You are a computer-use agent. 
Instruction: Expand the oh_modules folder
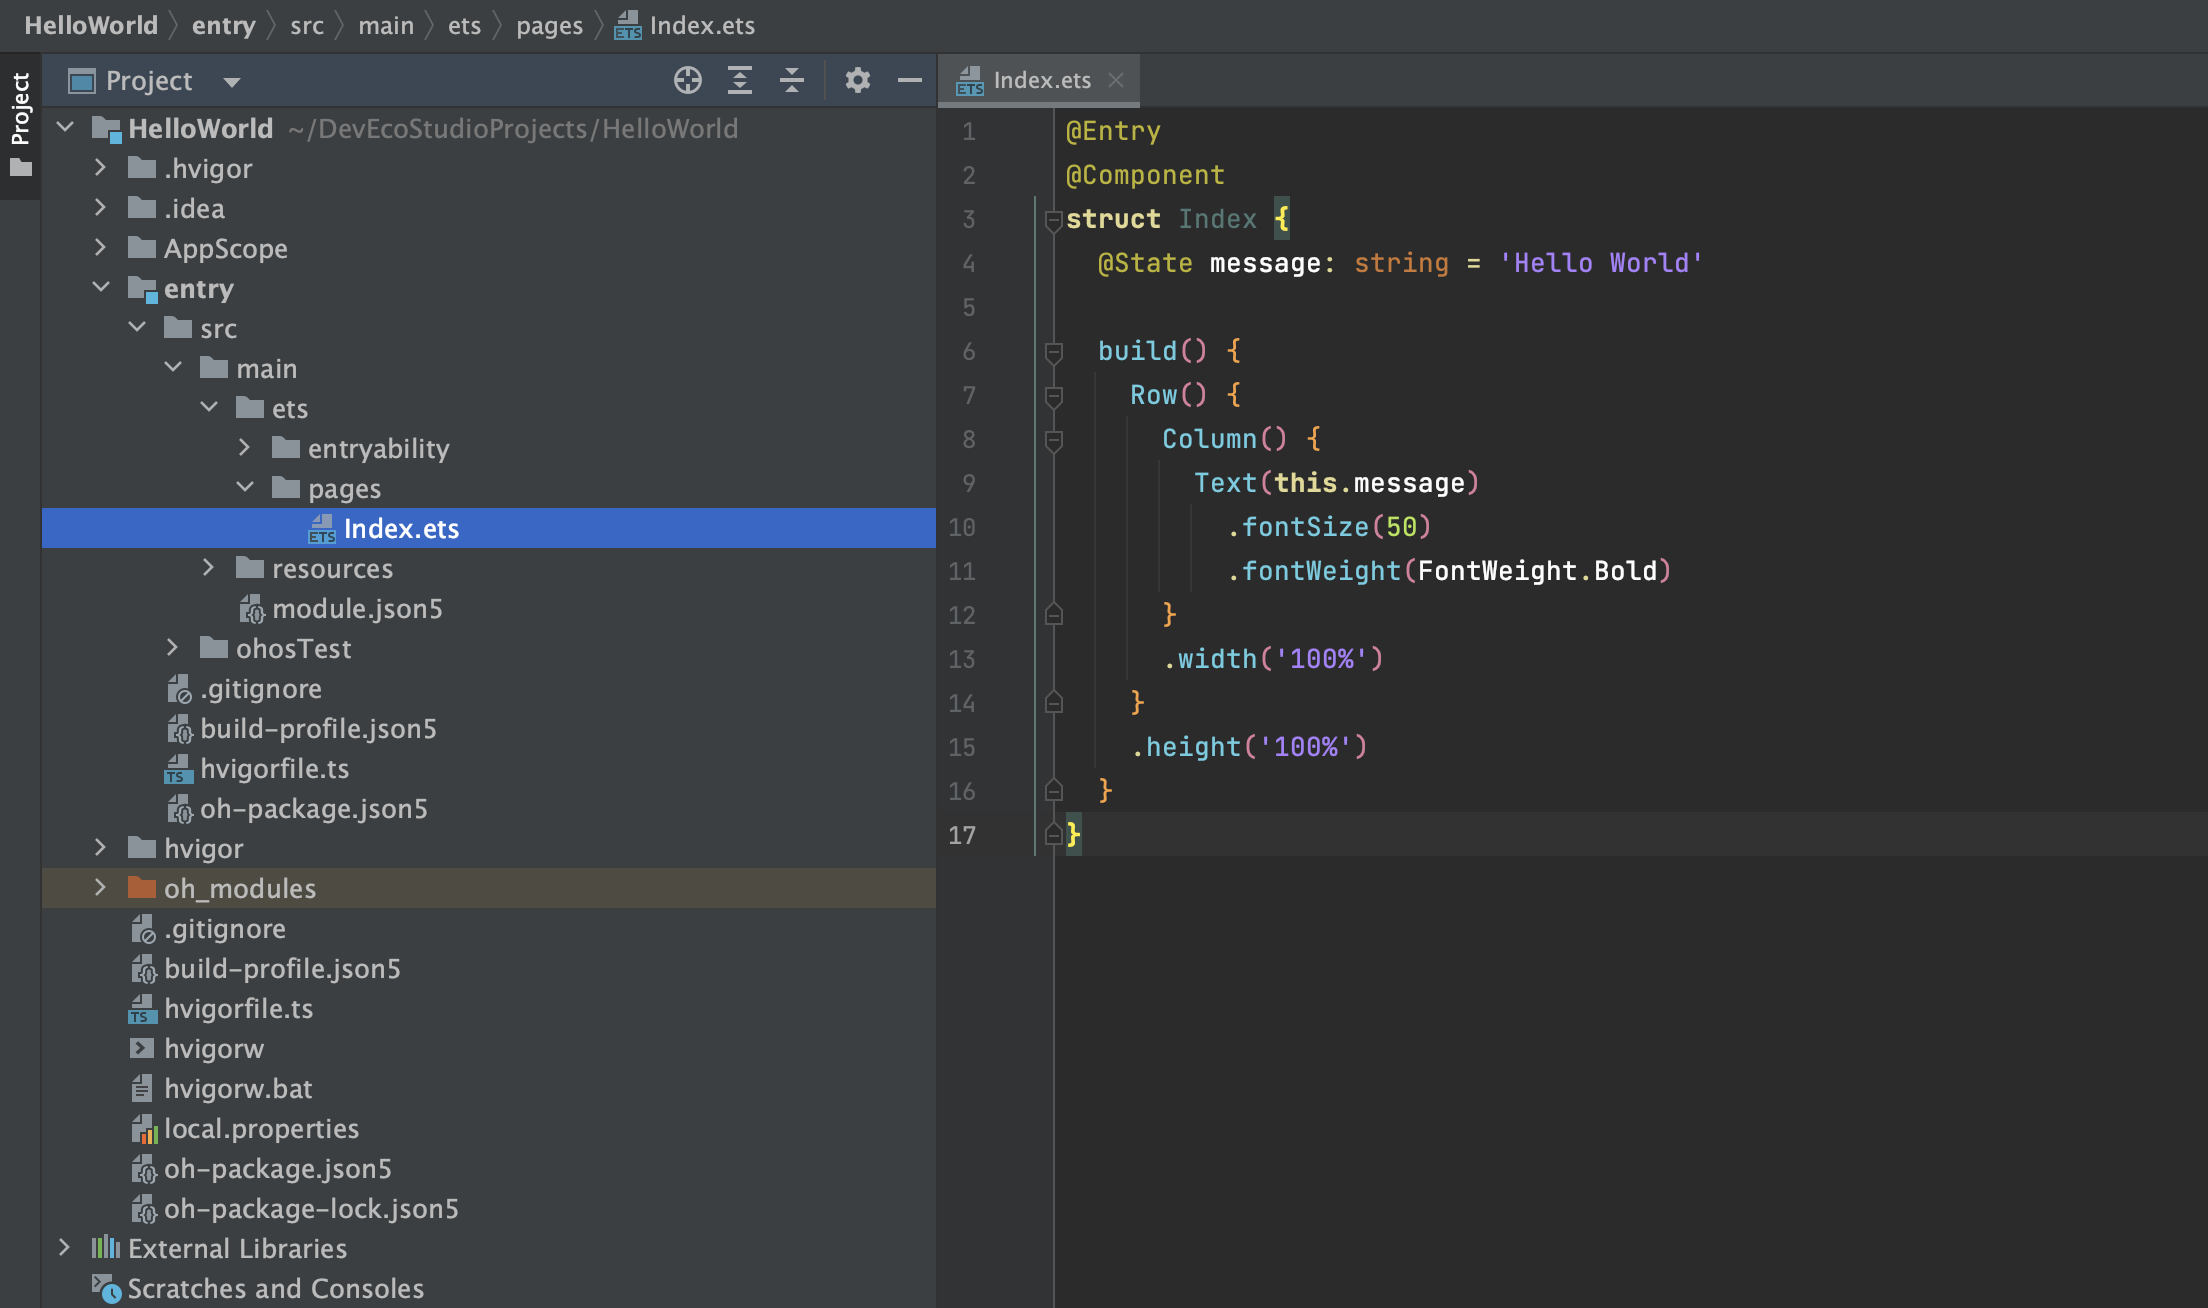[100, 887]
